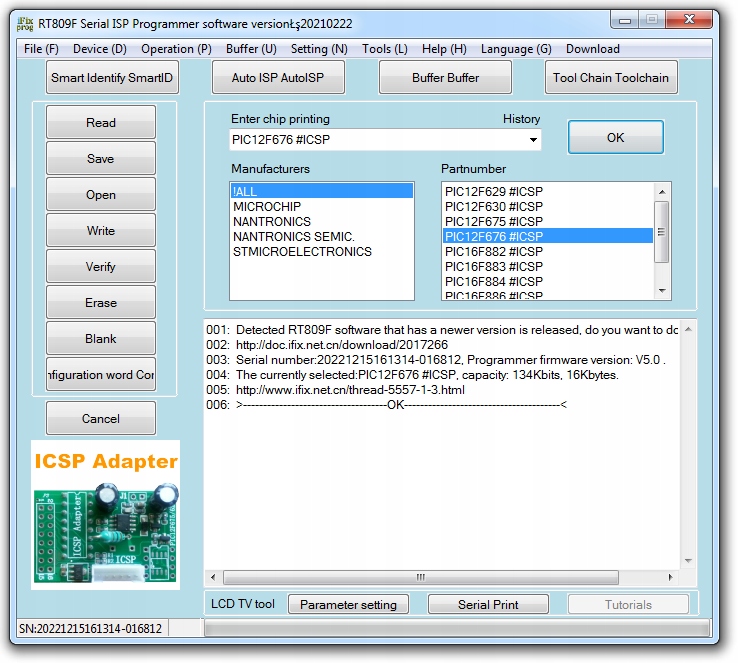The width and height of the screenshot is (739, 663).
Task: Confirm chip selection with OK button
Action: [x=616, y=137]
